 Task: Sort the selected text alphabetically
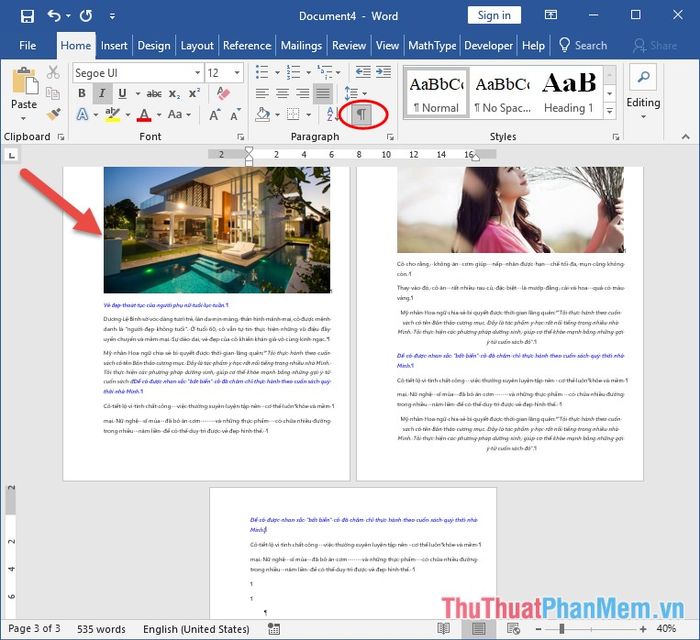[331, 115]
